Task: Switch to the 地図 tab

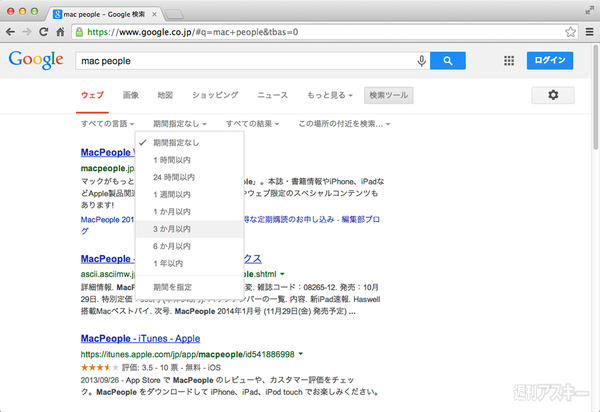Action: coord(165,95)
